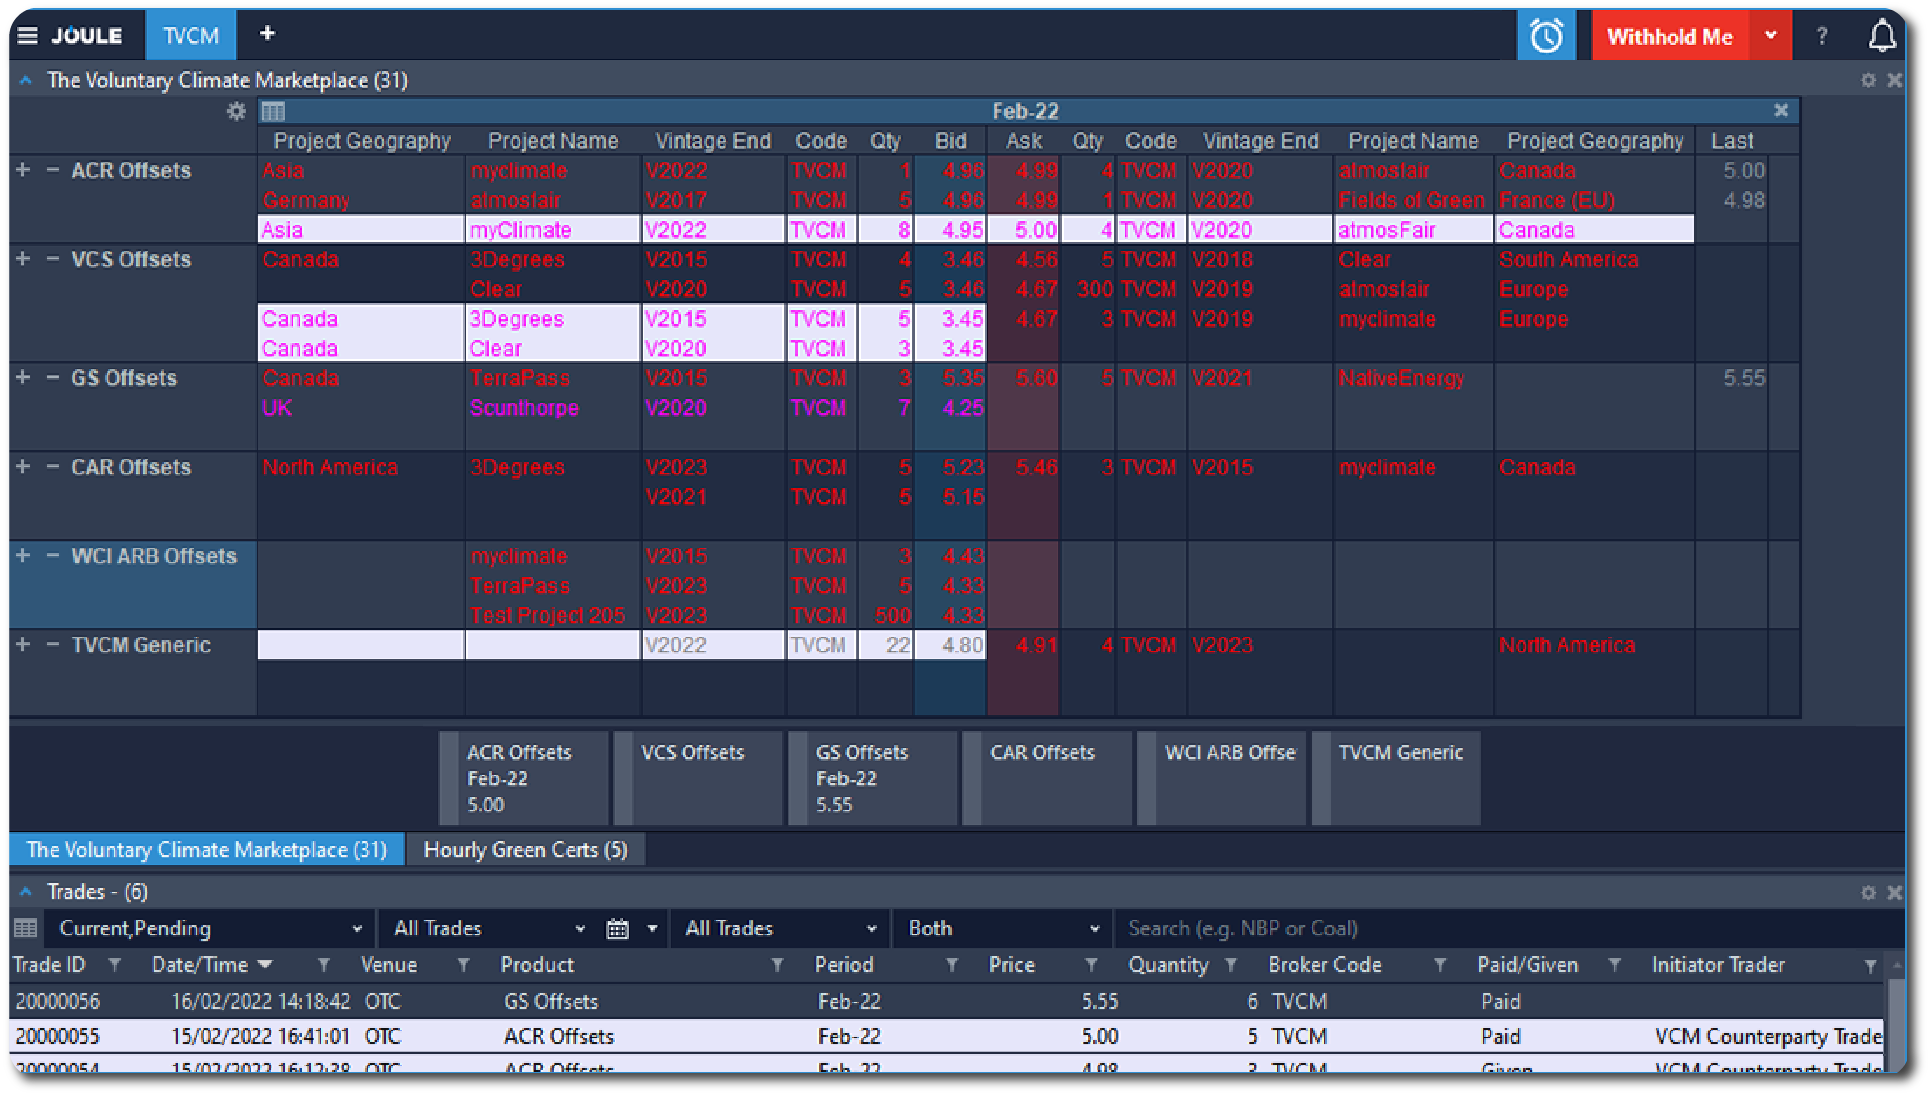Screen dimensions: 1930x1095
Task: Close the Feb-22 period column
Action: [1781, 110]
